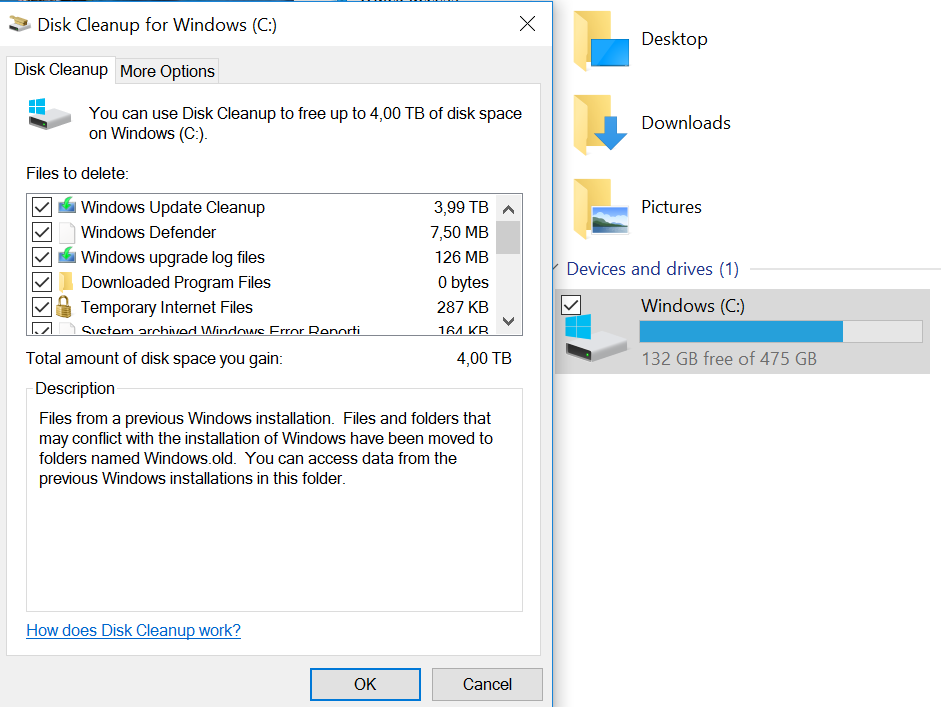
Task: Click the Windows Defender file icon
Action: (x=67, y=232)
